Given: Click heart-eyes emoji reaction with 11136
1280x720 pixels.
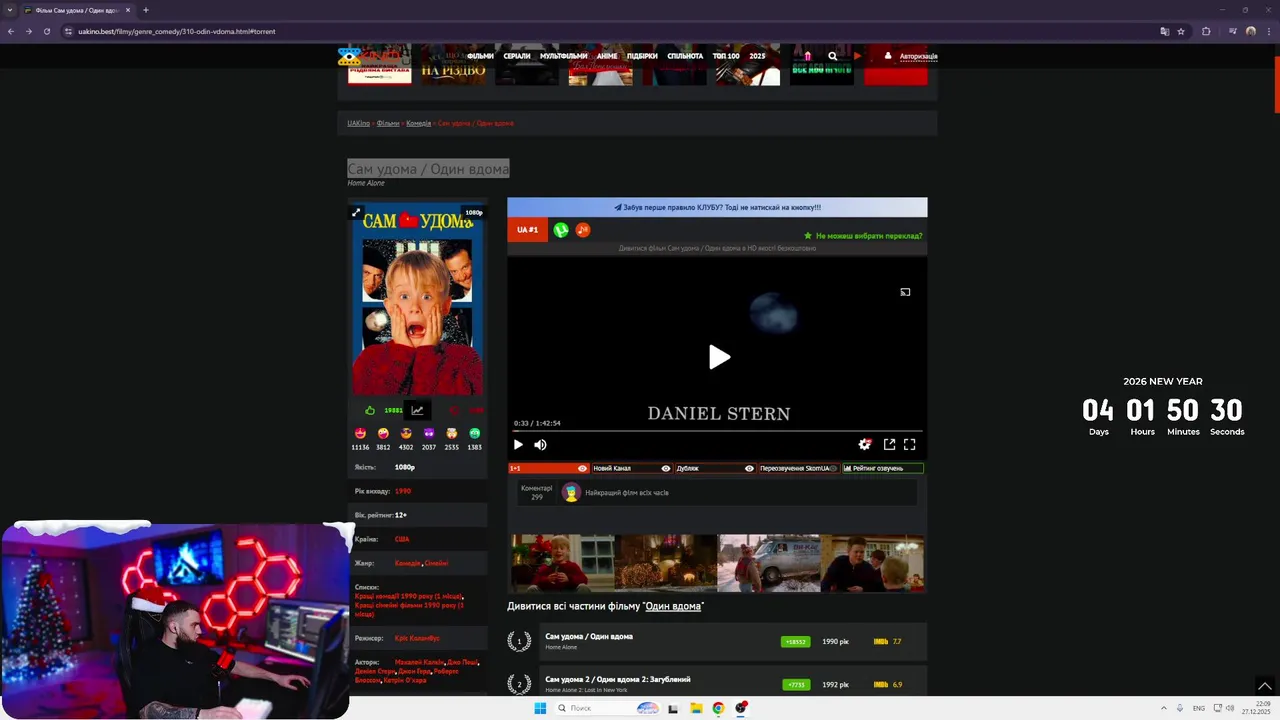Looking at the screenshot, I should (x=360, y=433).
